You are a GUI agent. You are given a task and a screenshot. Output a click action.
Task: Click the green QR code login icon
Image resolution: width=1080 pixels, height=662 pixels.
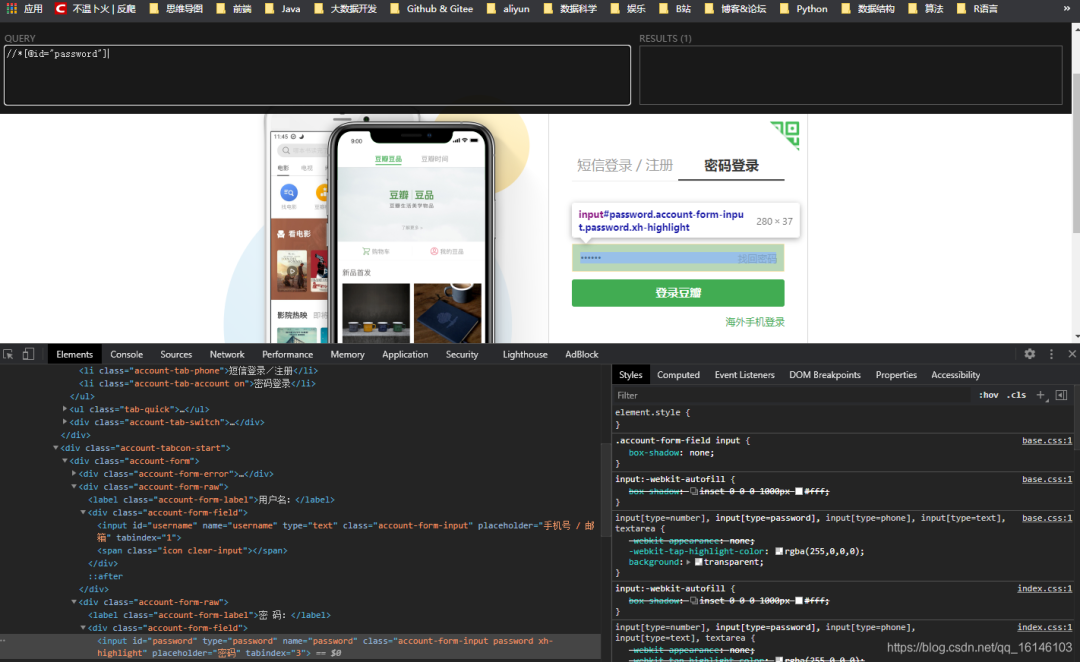(786, 134)
